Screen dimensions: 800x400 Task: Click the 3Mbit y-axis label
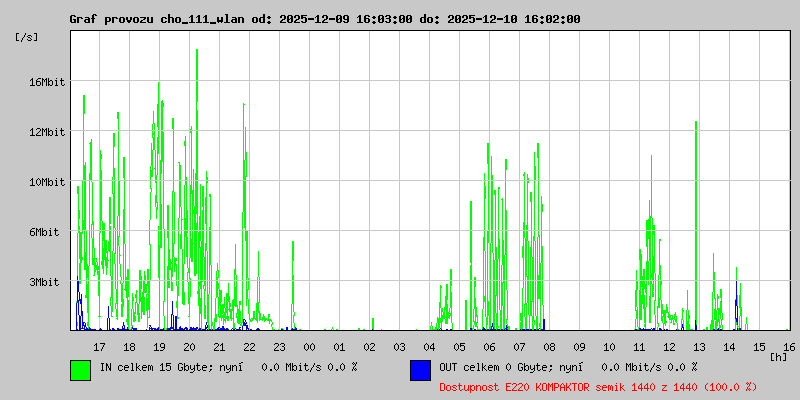point(43,282)
